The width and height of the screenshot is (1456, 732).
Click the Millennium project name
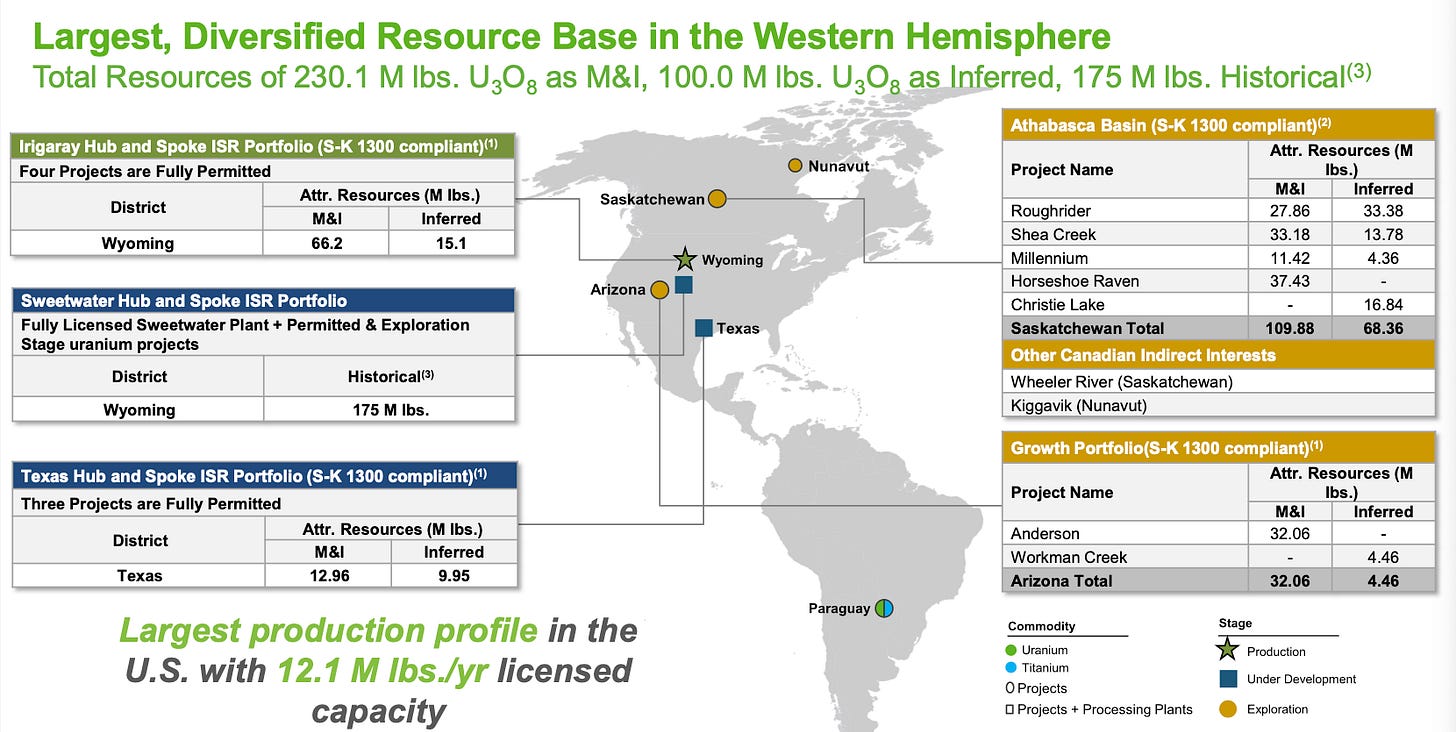point(1049,258)
